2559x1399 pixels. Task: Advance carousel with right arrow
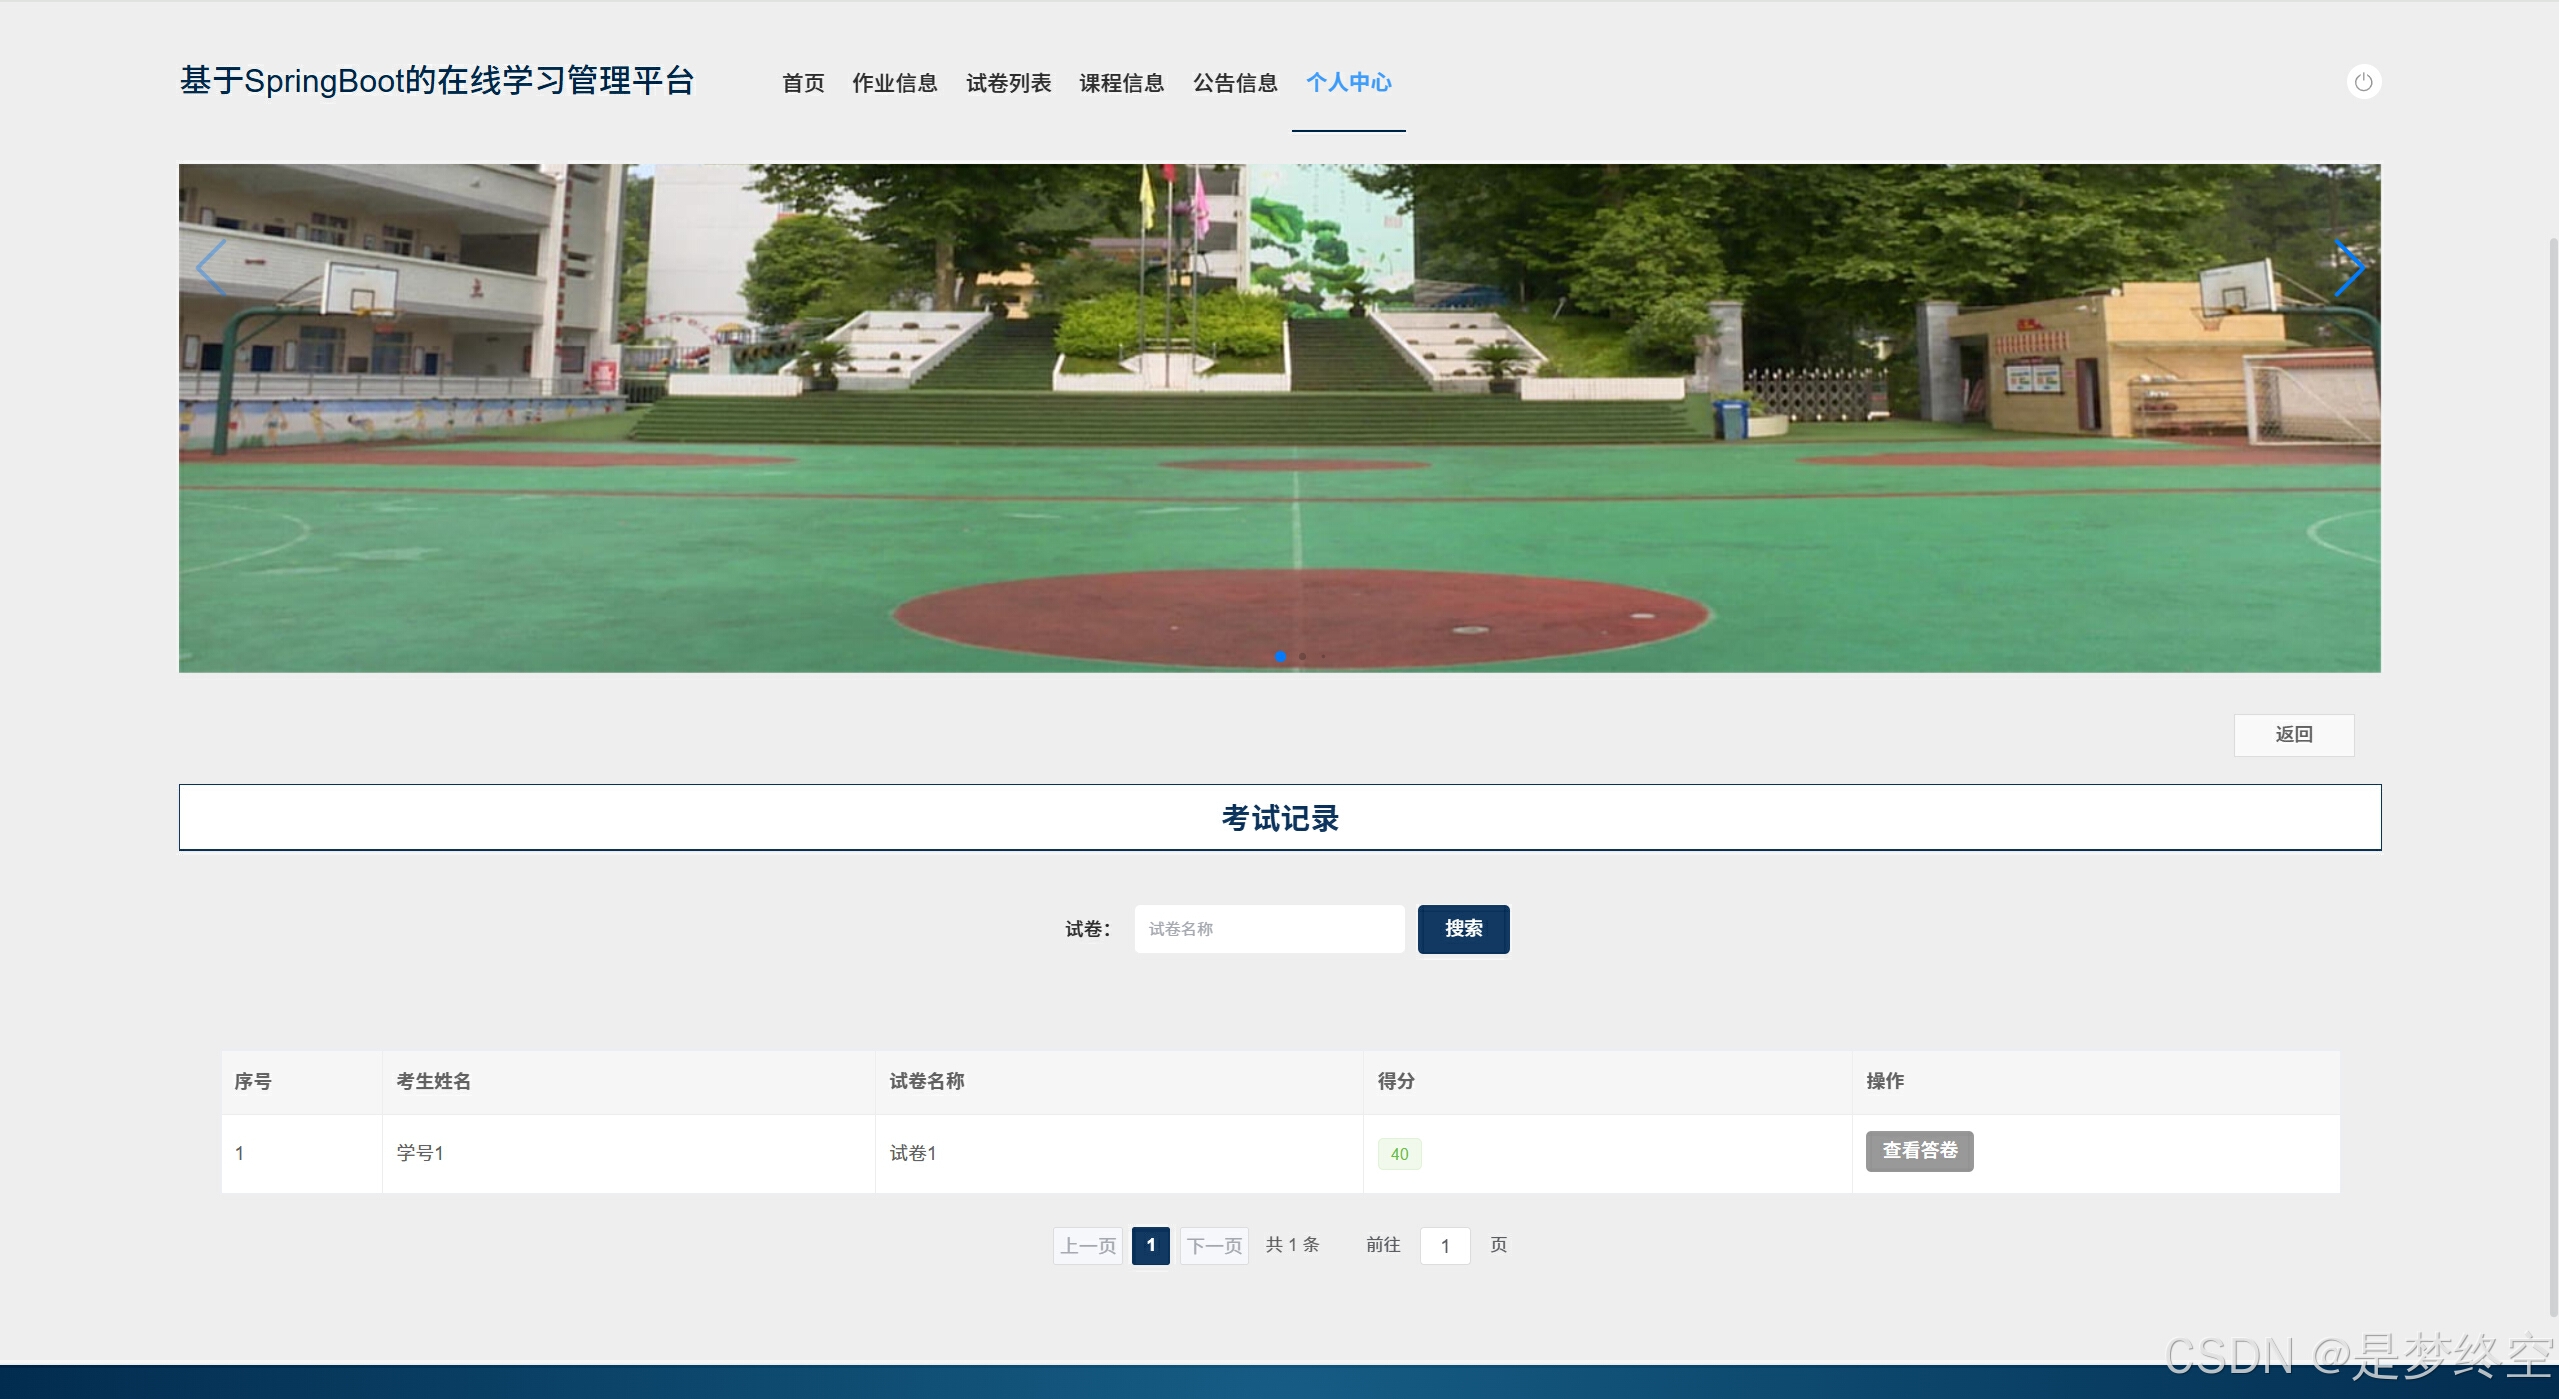pyautogui.click(x=2348, y=268)
